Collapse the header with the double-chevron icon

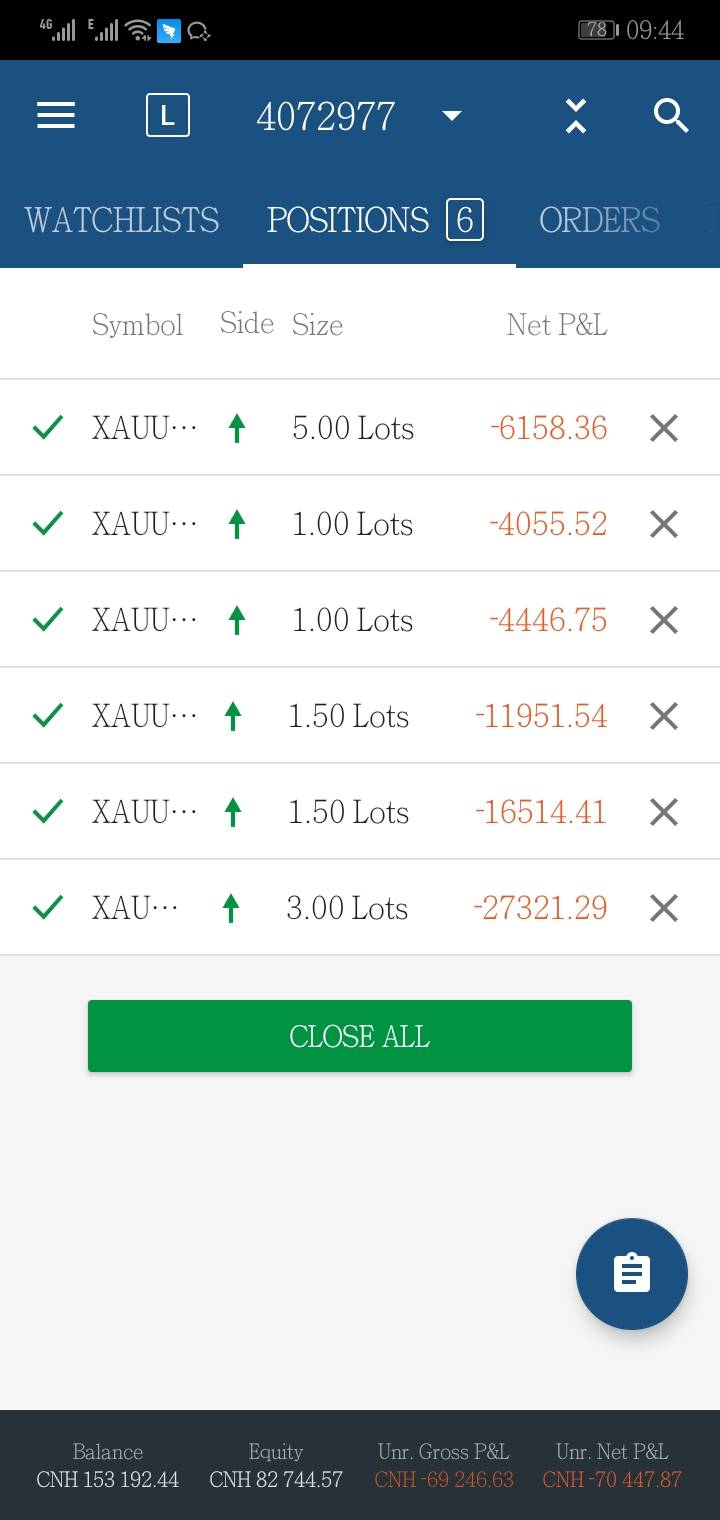pos(575,116)
